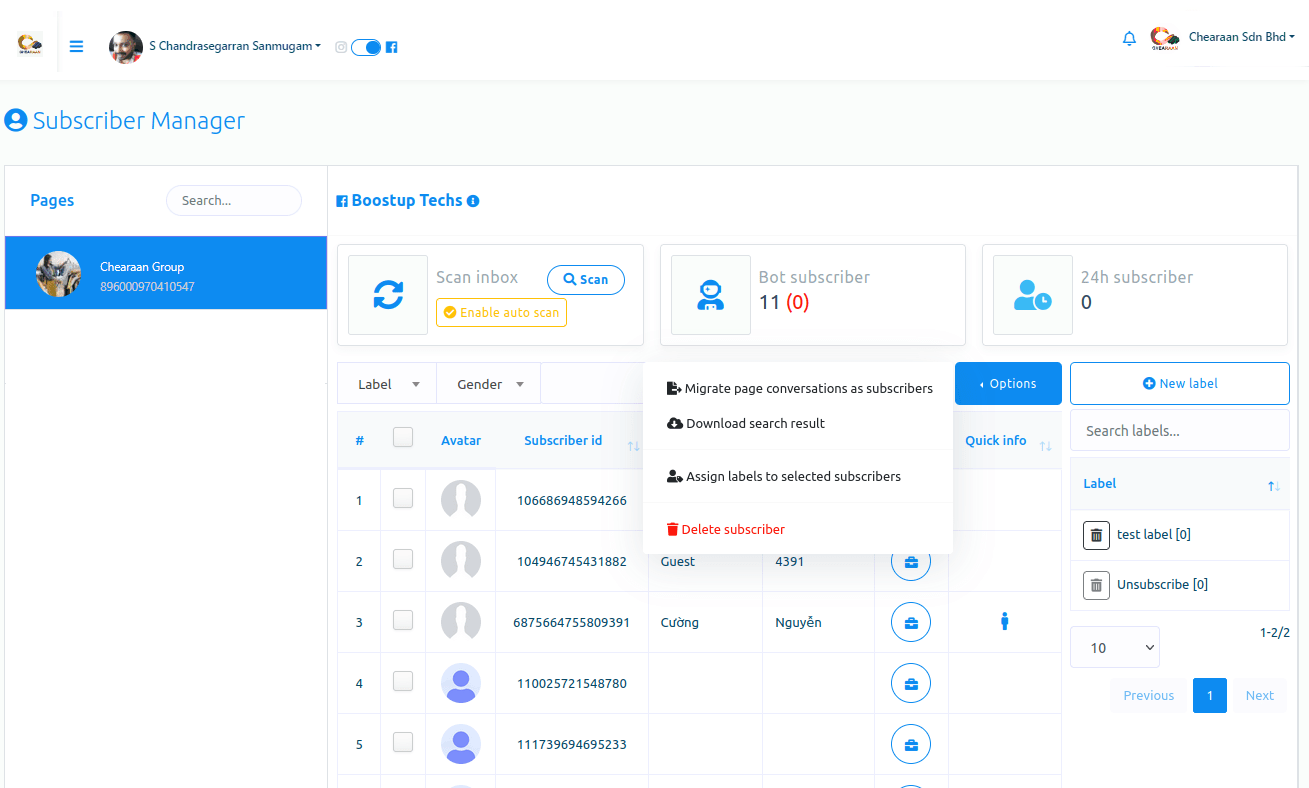Screen dimensions: 1309x788
Task: Open briefcase action for subscriber row 3
Action: click(x=910, y=623)
